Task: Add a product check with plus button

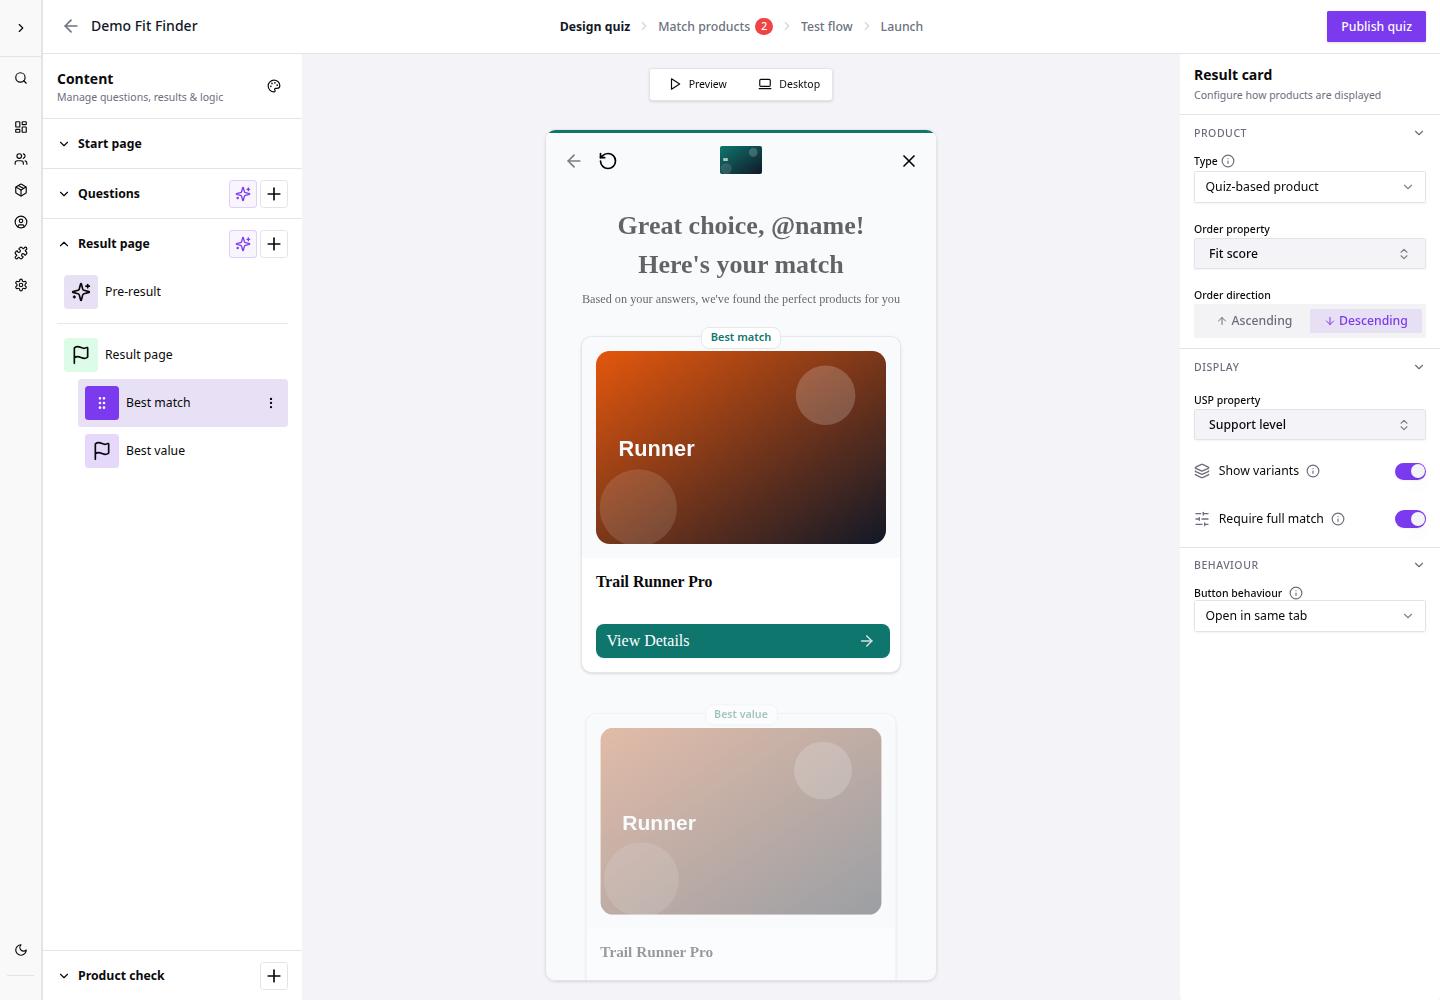Action: (x=274, y=976)
